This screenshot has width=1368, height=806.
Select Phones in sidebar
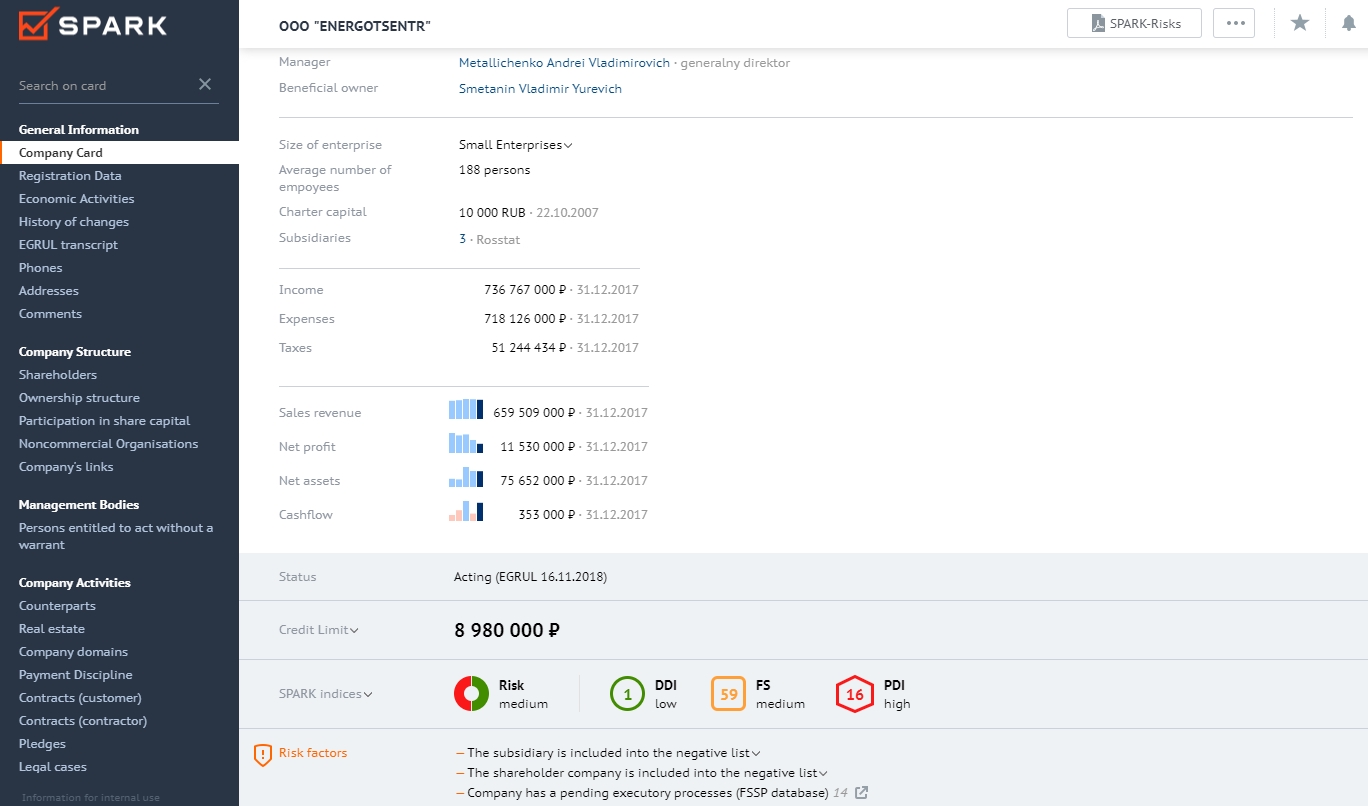(41, 268)
